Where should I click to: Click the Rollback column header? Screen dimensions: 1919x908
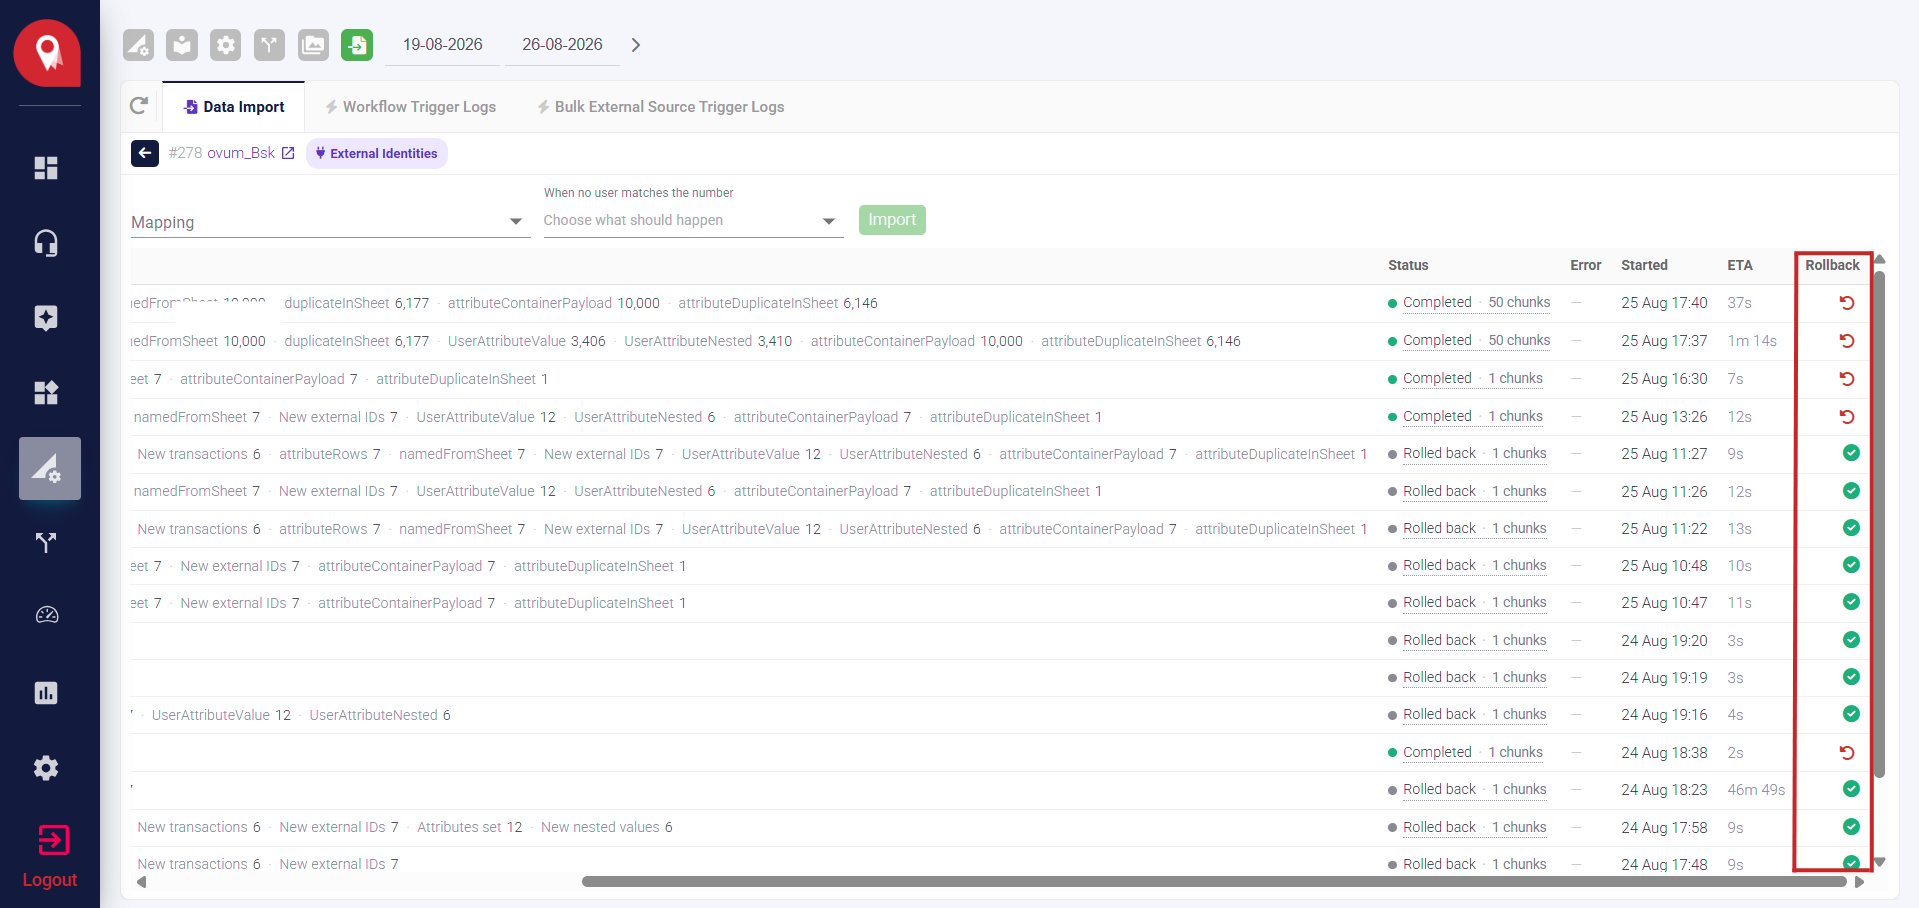click(x=1832, y=265)
